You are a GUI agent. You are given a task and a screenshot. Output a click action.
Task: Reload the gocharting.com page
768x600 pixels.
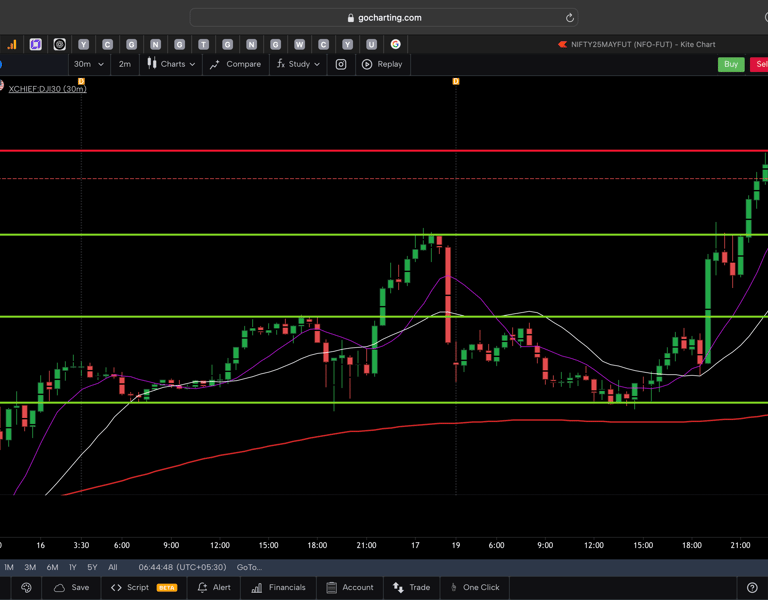coord(570,18)
